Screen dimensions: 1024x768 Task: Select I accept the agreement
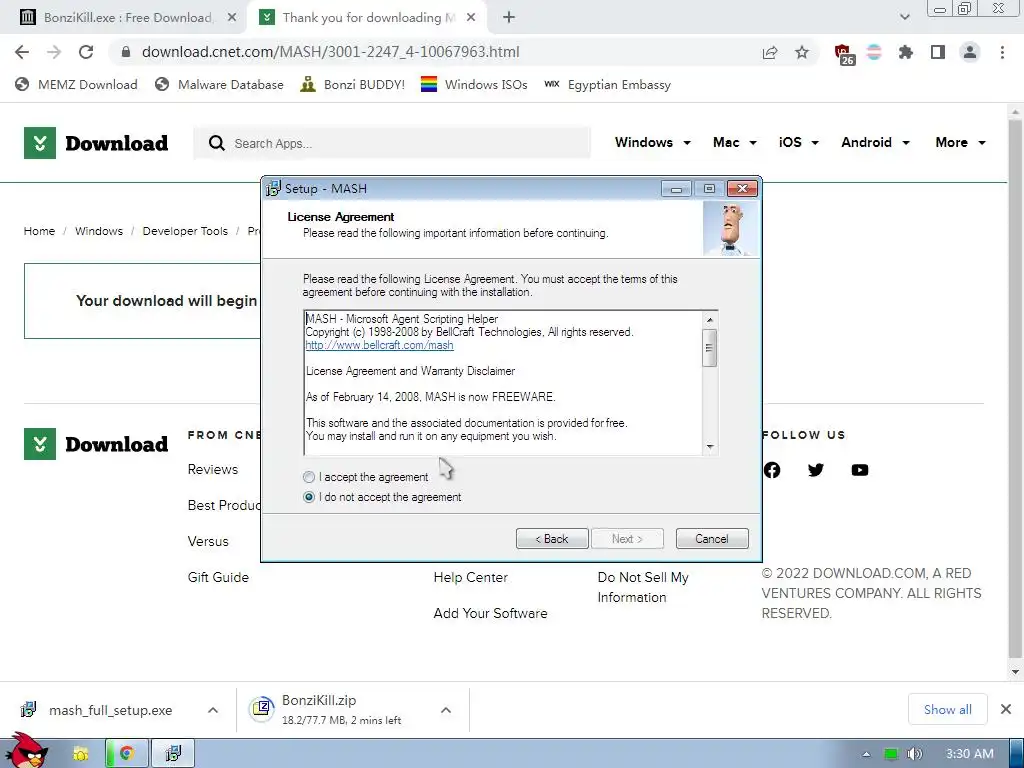pos(366,477)
